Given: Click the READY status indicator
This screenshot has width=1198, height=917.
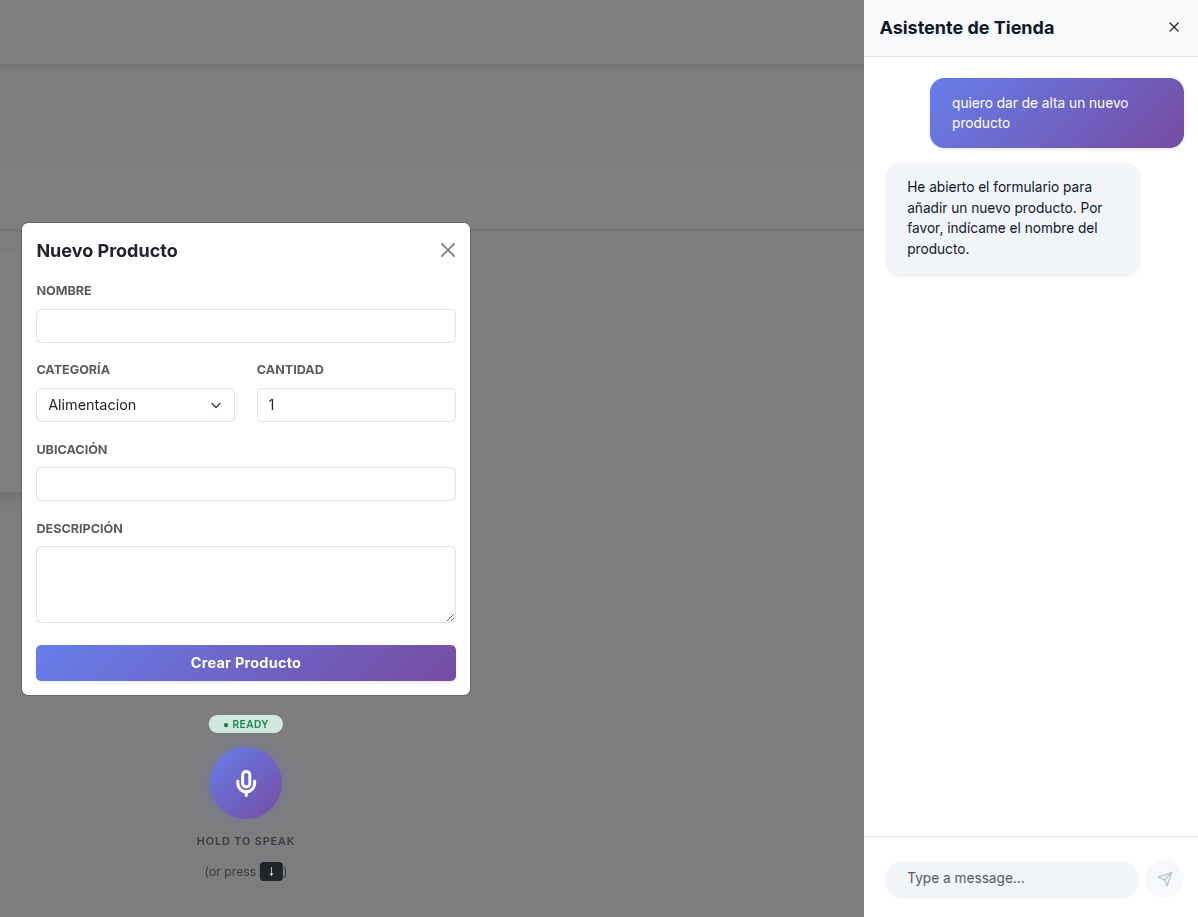Looking at the screenshot, I should coord(245,723).
